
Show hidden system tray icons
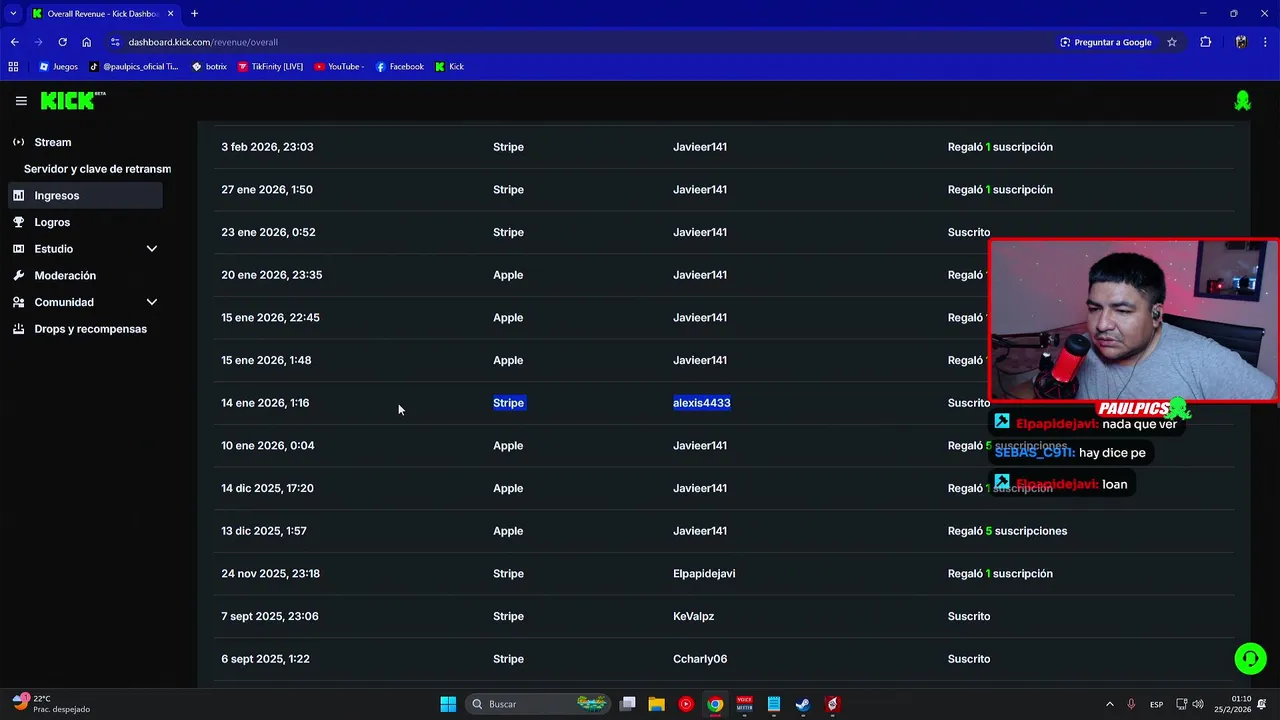[x=1109, y=704]
